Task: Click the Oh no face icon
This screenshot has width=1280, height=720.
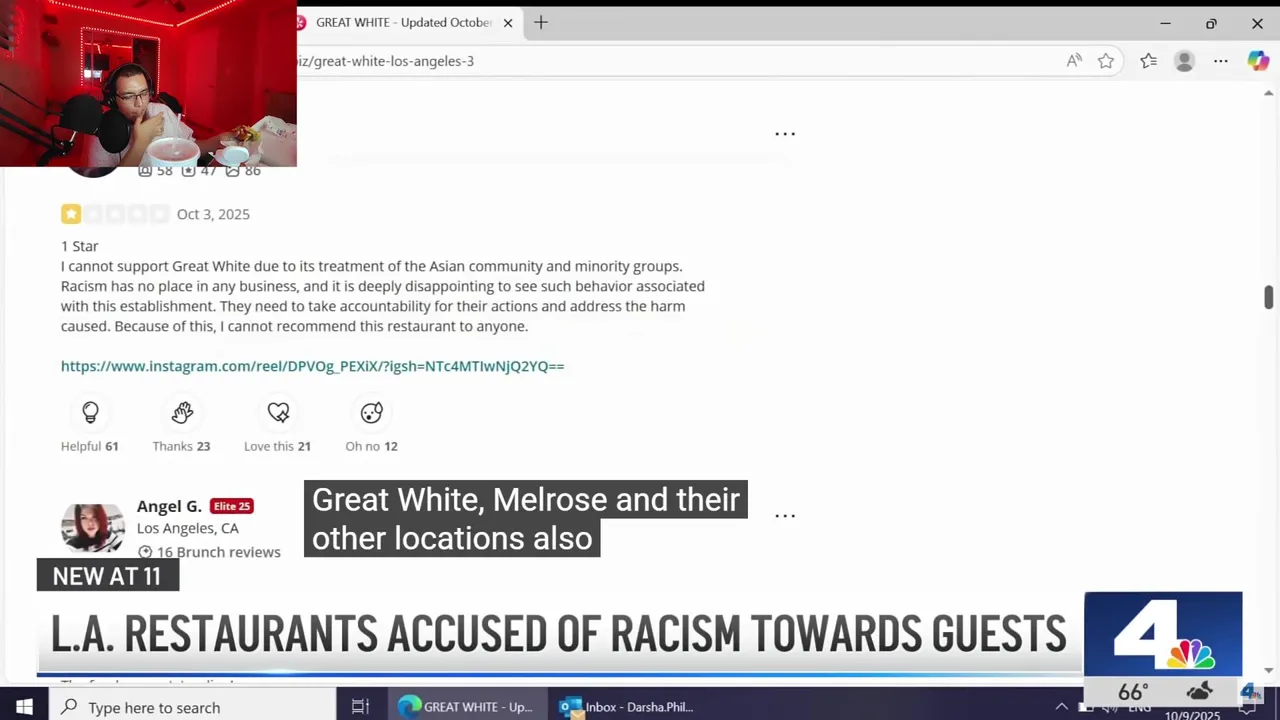Action: (x=371, y=412)
